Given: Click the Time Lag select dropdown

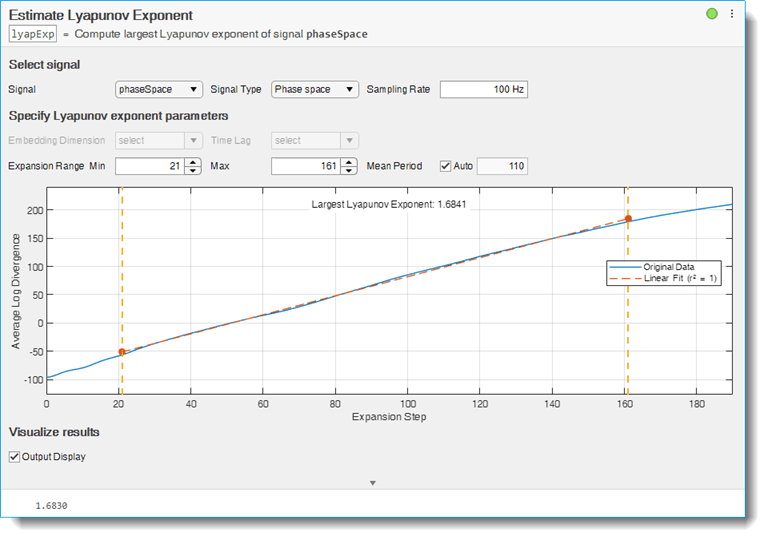Looking at the screenshot, I should [314, 141].
